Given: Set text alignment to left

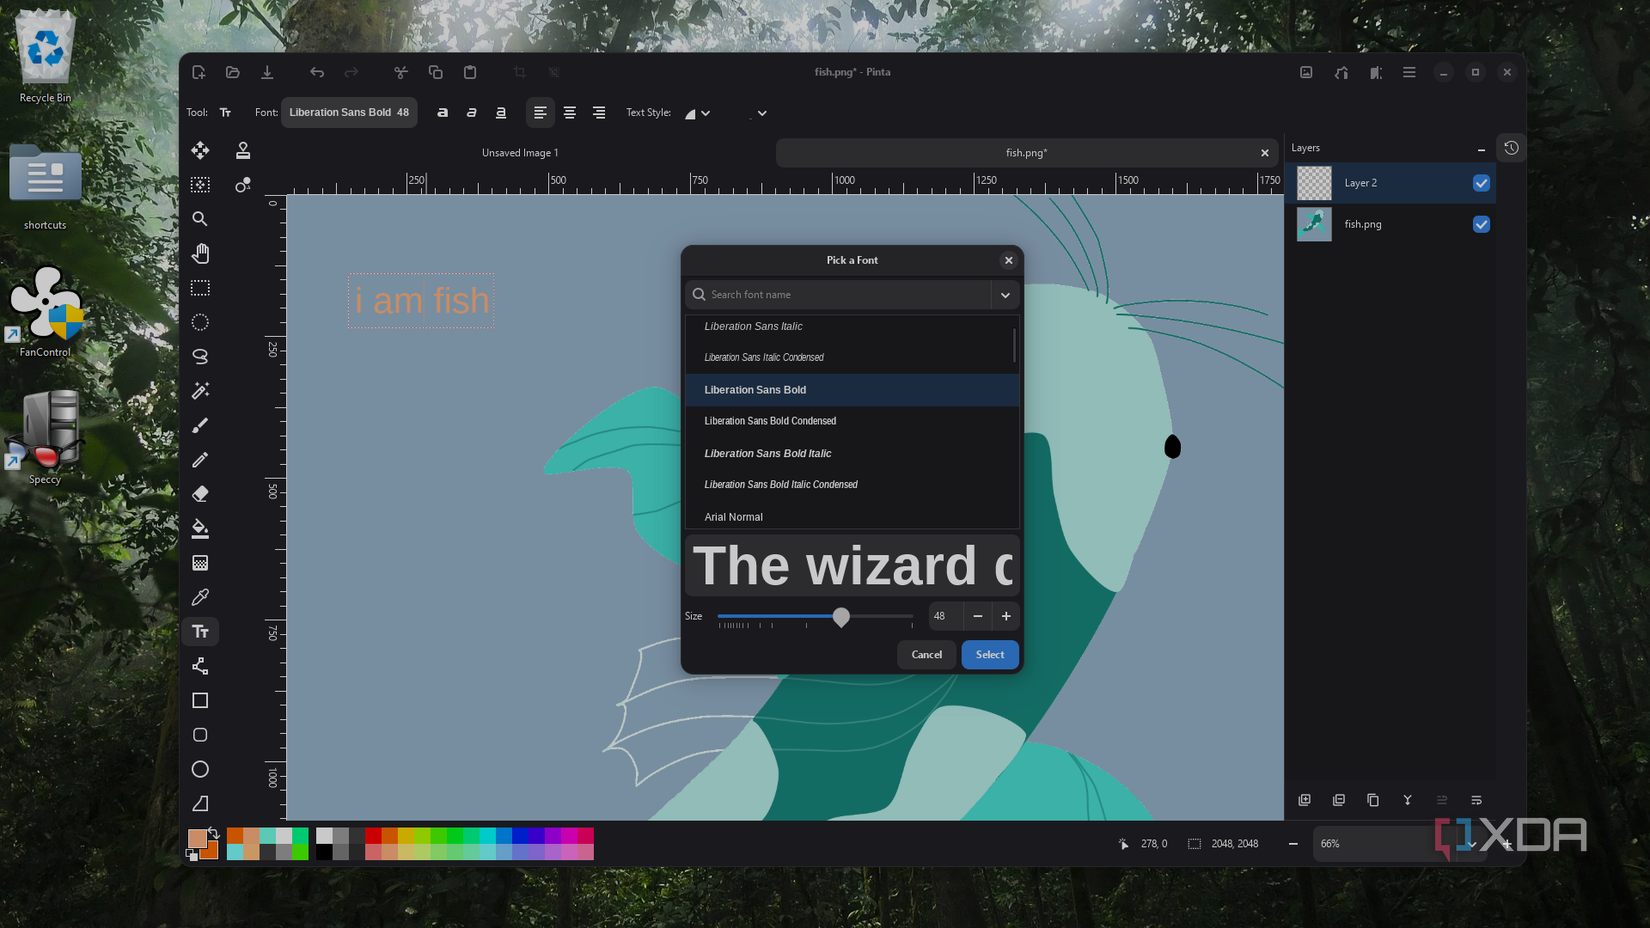Looking at the screenshot, I should point(540,113).
